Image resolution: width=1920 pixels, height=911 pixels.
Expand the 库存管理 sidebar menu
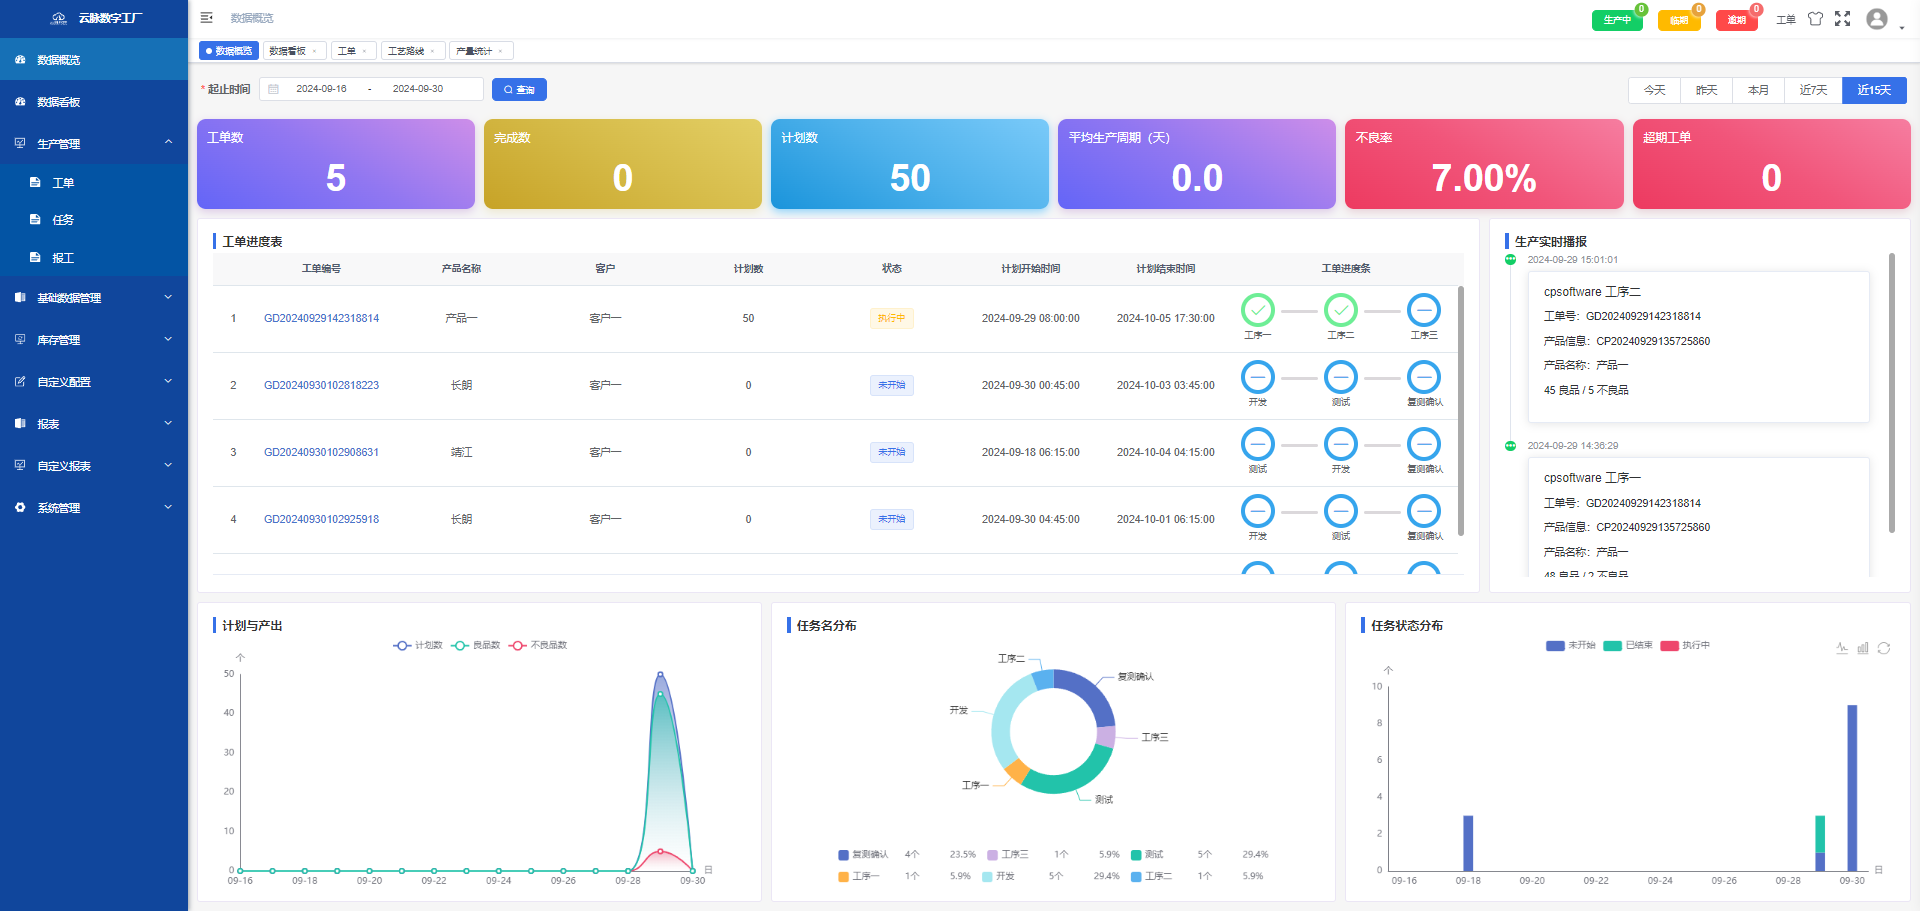tap(94, 340)
